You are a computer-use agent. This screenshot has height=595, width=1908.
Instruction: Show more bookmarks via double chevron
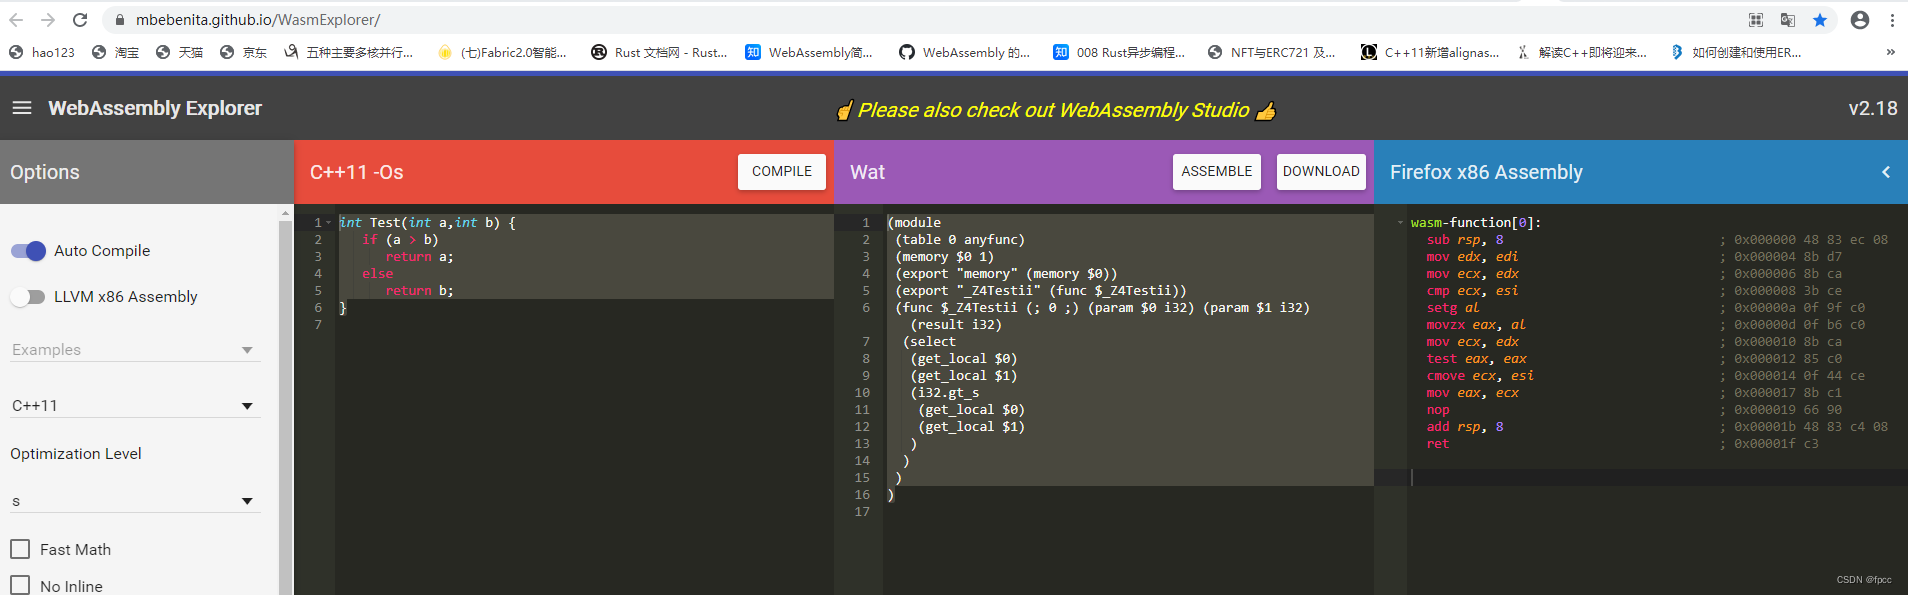tap(1890, 52)
